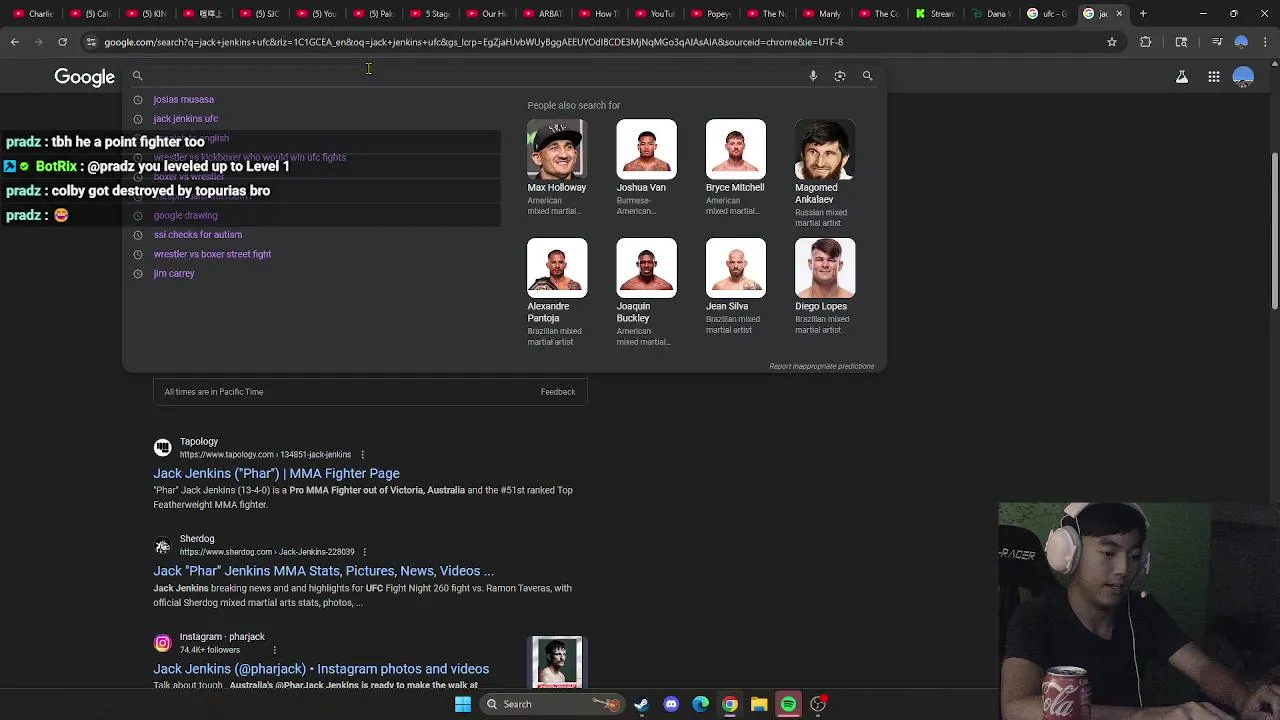Open the Chrome extensions puzzle icon
The width and height of the screenshot is (1280, 720).
pyautogui.click(x=1146, y=42)
